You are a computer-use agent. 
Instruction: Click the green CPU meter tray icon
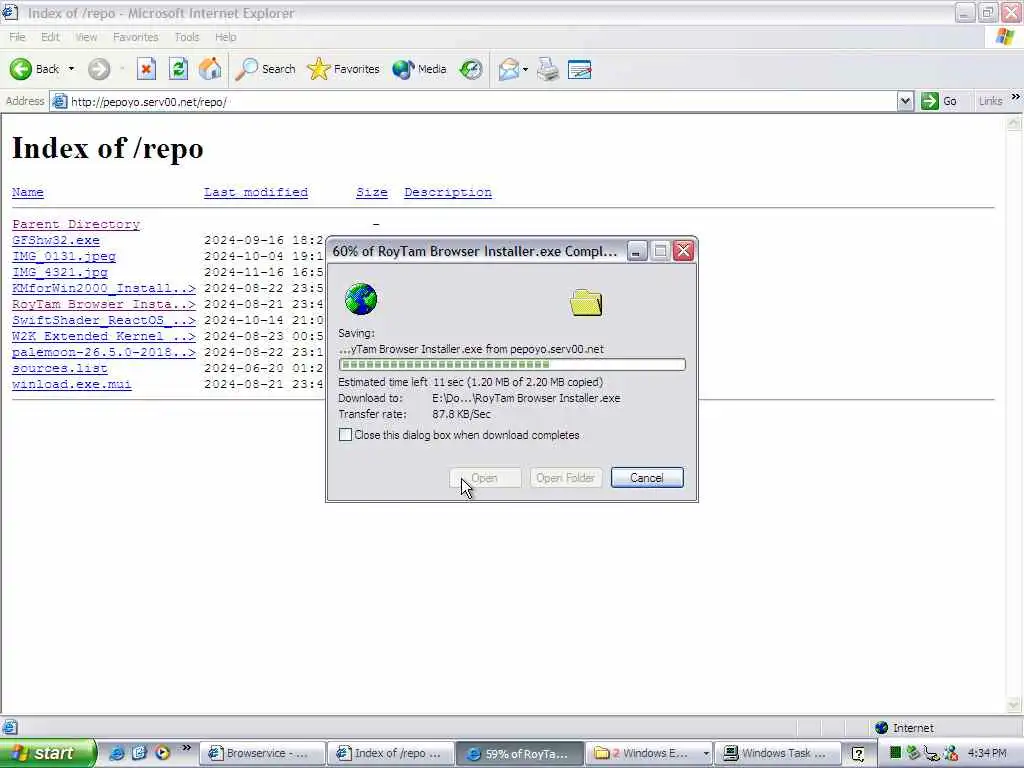(895, 753)
